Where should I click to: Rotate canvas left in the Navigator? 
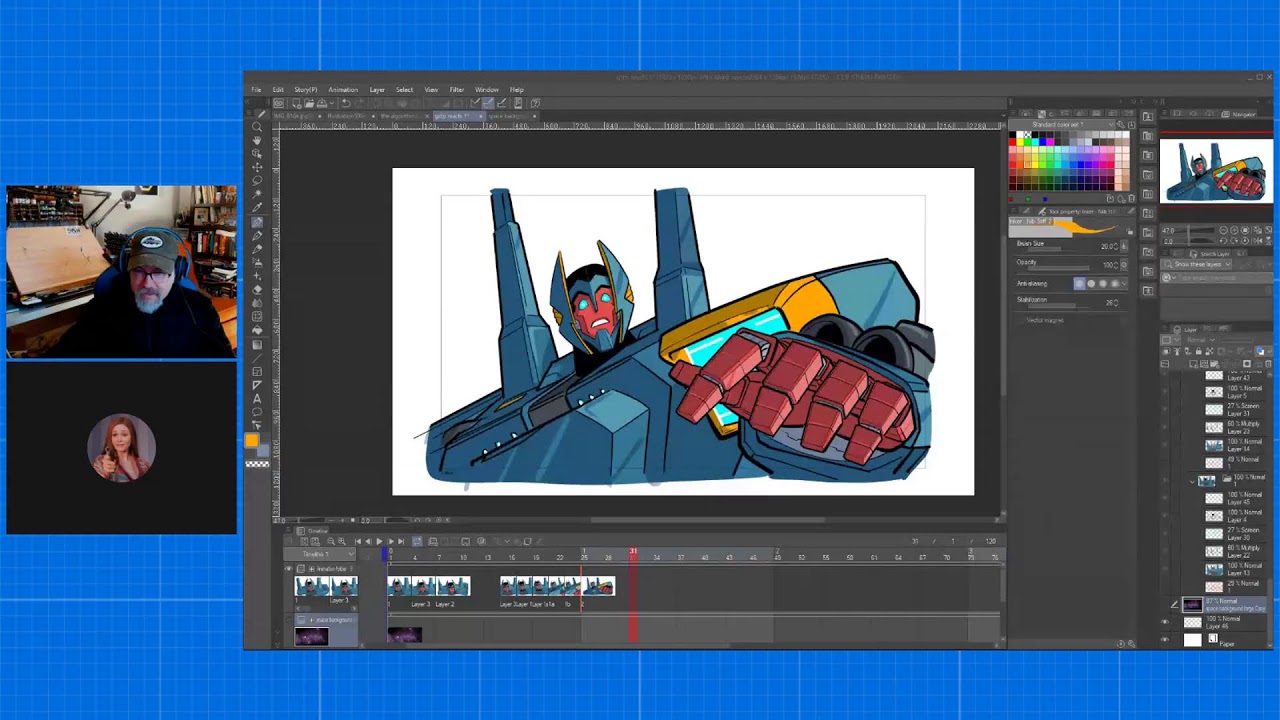coord(1223,241)
